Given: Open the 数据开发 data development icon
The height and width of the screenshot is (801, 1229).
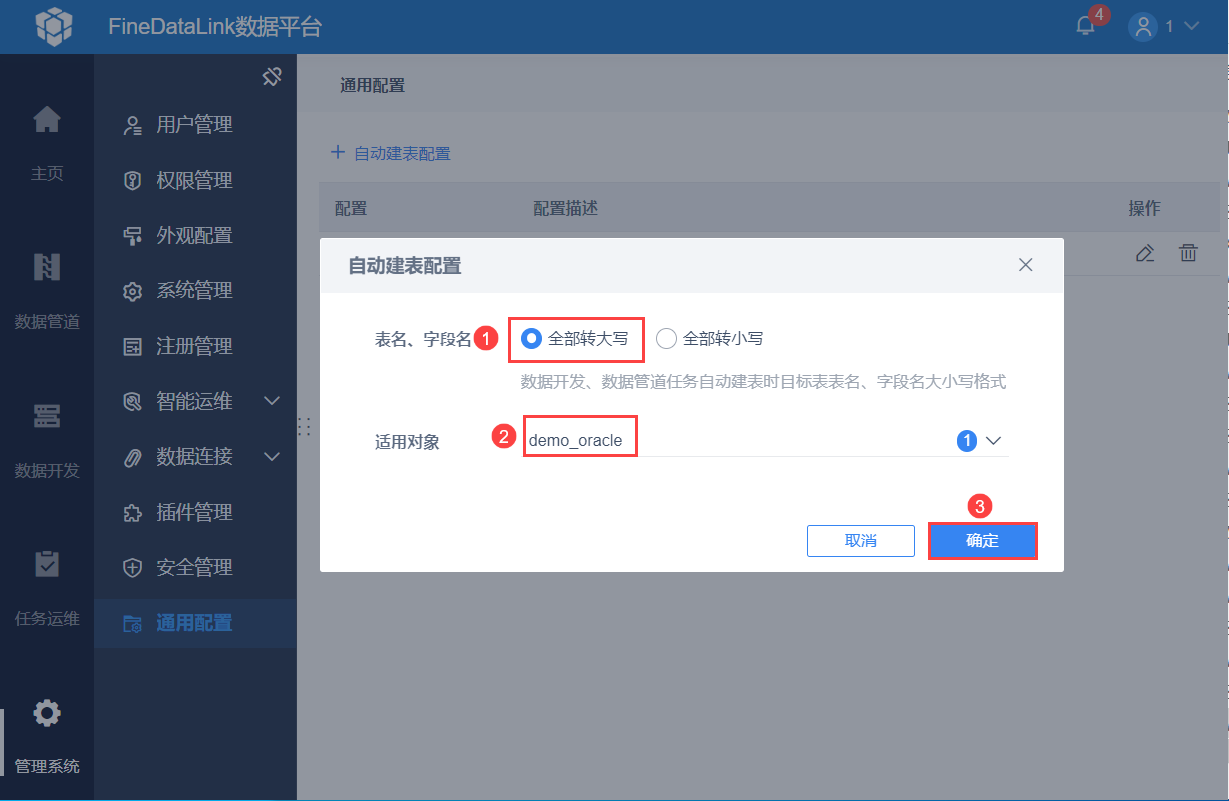Looking at the screenshot, I should coord(47,415).
